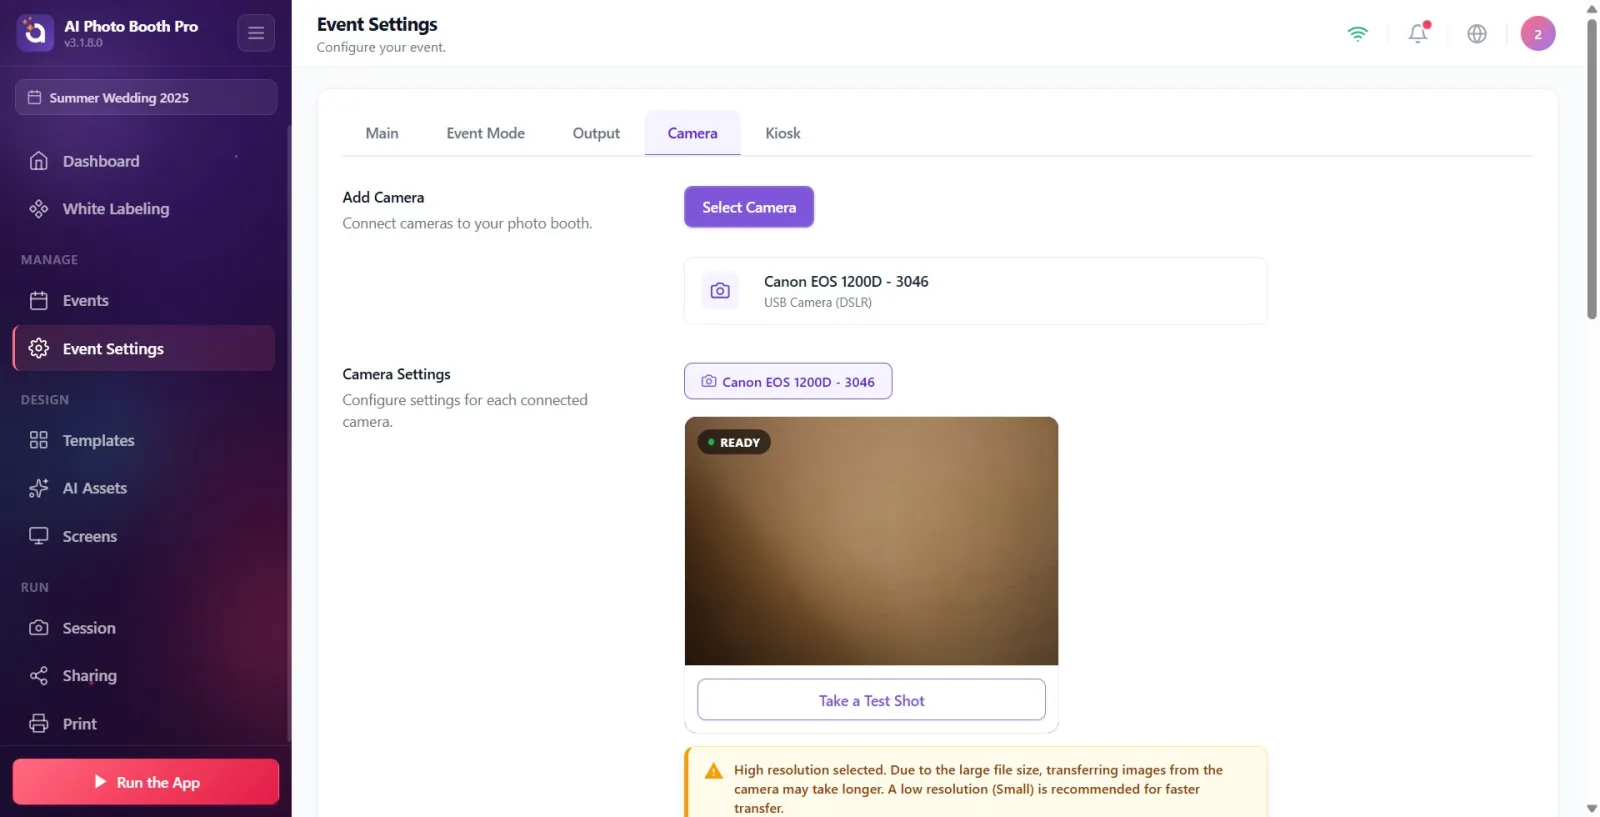Viewport: 1600px width, 817px height.
Task: Open the language globe icon
Action: coord(1477,34)
